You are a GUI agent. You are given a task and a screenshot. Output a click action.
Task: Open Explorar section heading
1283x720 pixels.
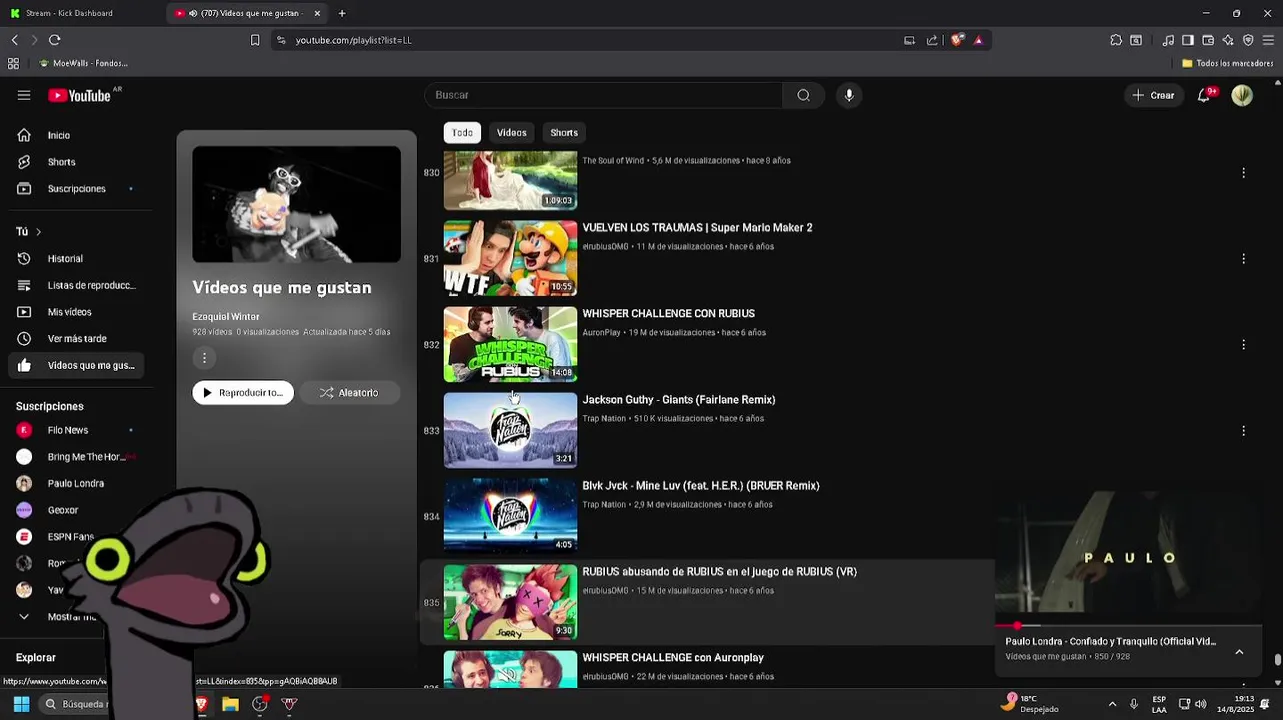36,658
